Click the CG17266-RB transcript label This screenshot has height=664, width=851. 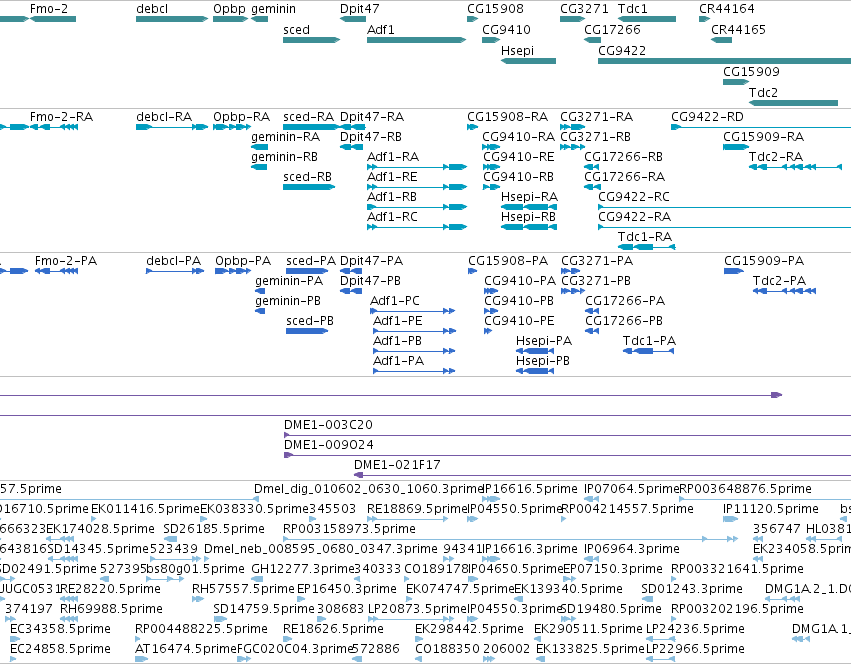623,157
